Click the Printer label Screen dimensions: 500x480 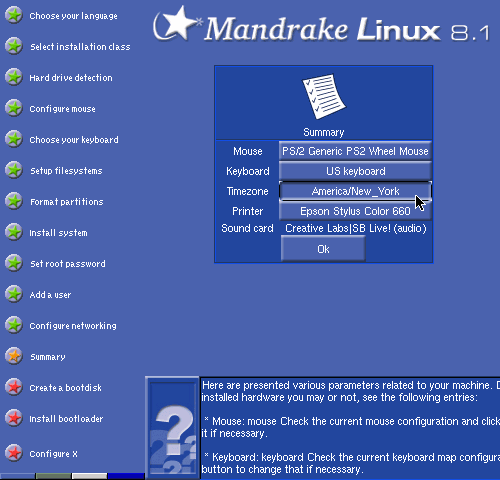(247, 211)
